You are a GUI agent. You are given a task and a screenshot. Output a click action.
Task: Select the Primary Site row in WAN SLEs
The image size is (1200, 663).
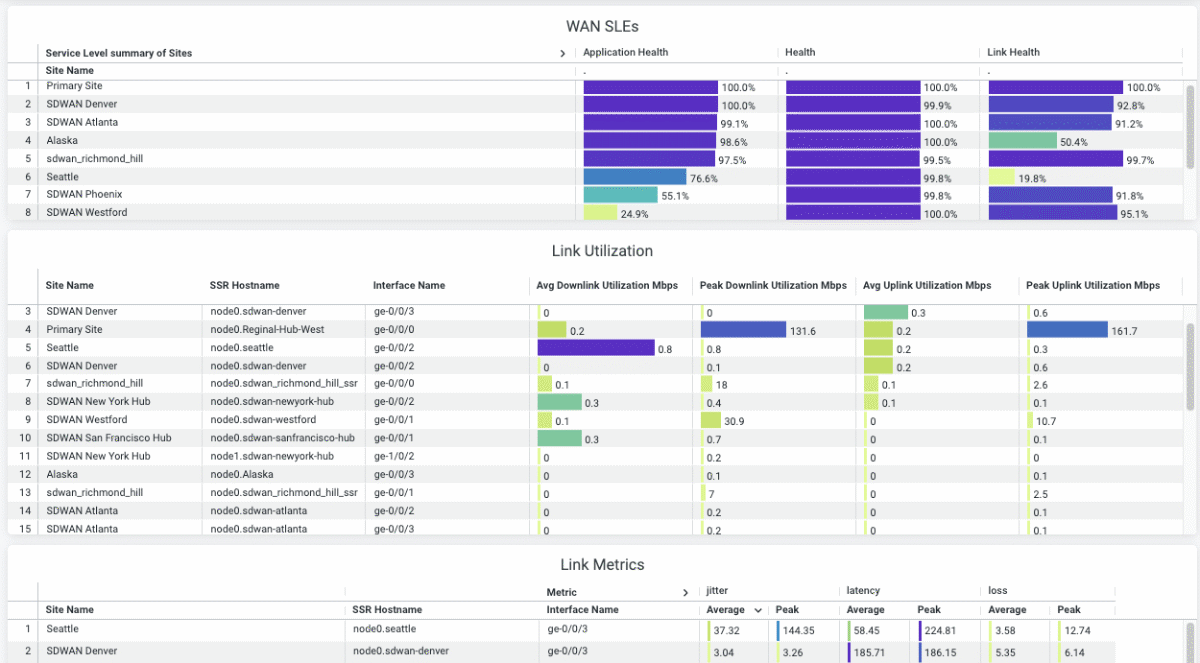click(73, 87)
